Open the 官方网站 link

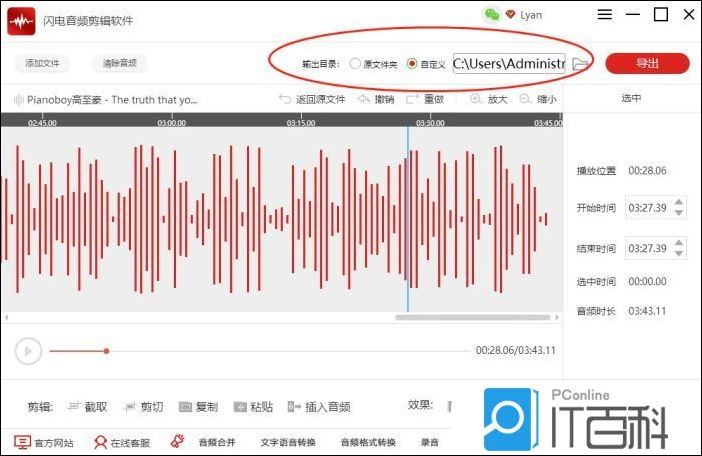click(x=44, y=443)
